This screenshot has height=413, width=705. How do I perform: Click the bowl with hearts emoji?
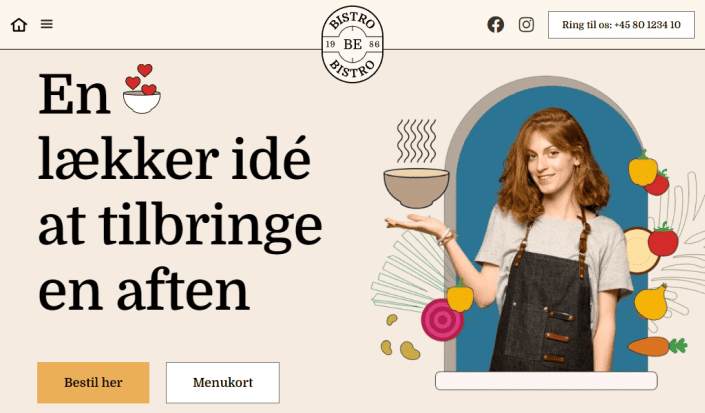click(x=142, y=89)
